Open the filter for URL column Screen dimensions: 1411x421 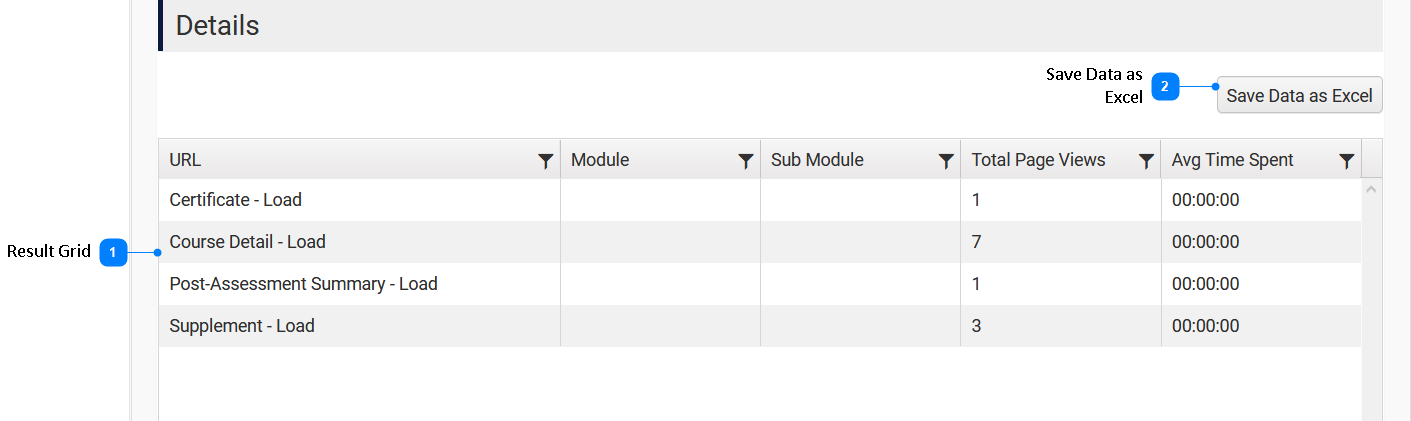[545, 161]
